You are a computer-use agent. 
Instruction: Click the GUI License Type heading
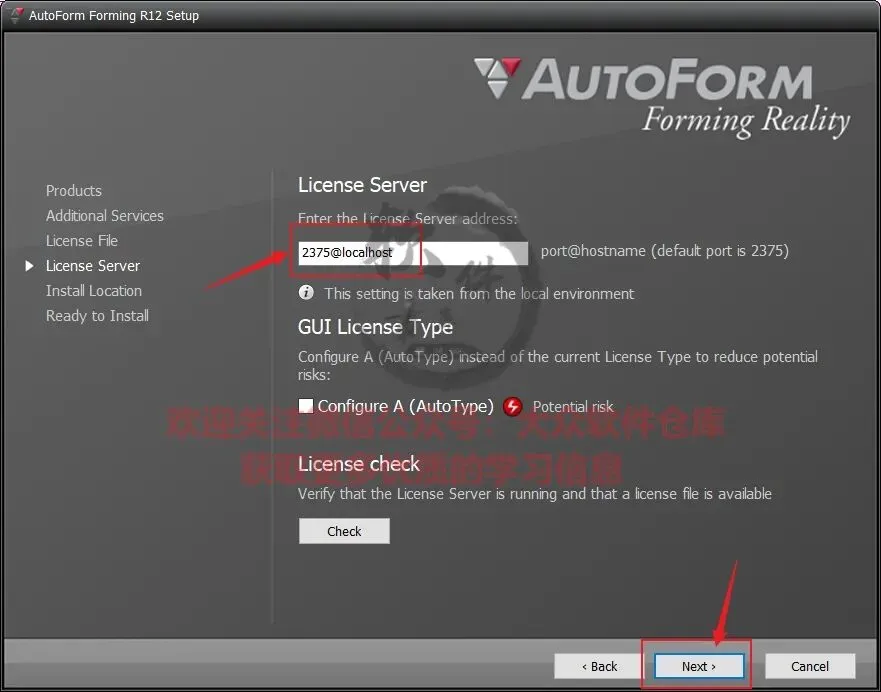click(375, 327)
